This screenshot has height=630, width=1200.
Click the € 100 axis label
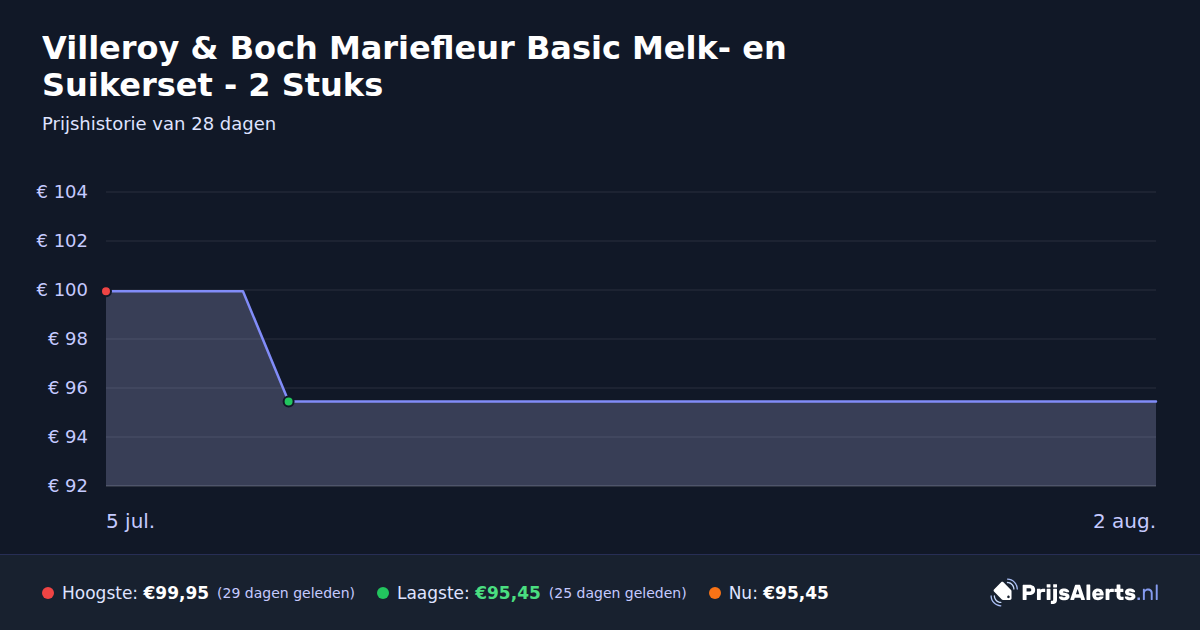(62, 290)
